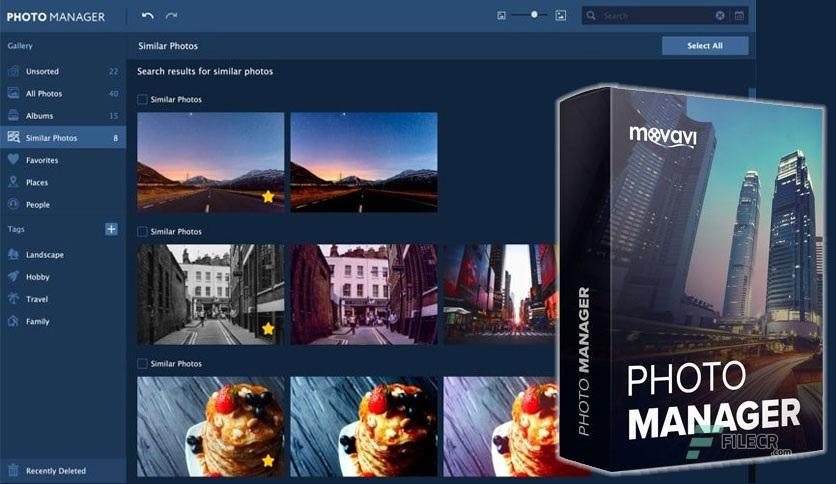
Task: Select the starred pancake photo
Action: 211,426
